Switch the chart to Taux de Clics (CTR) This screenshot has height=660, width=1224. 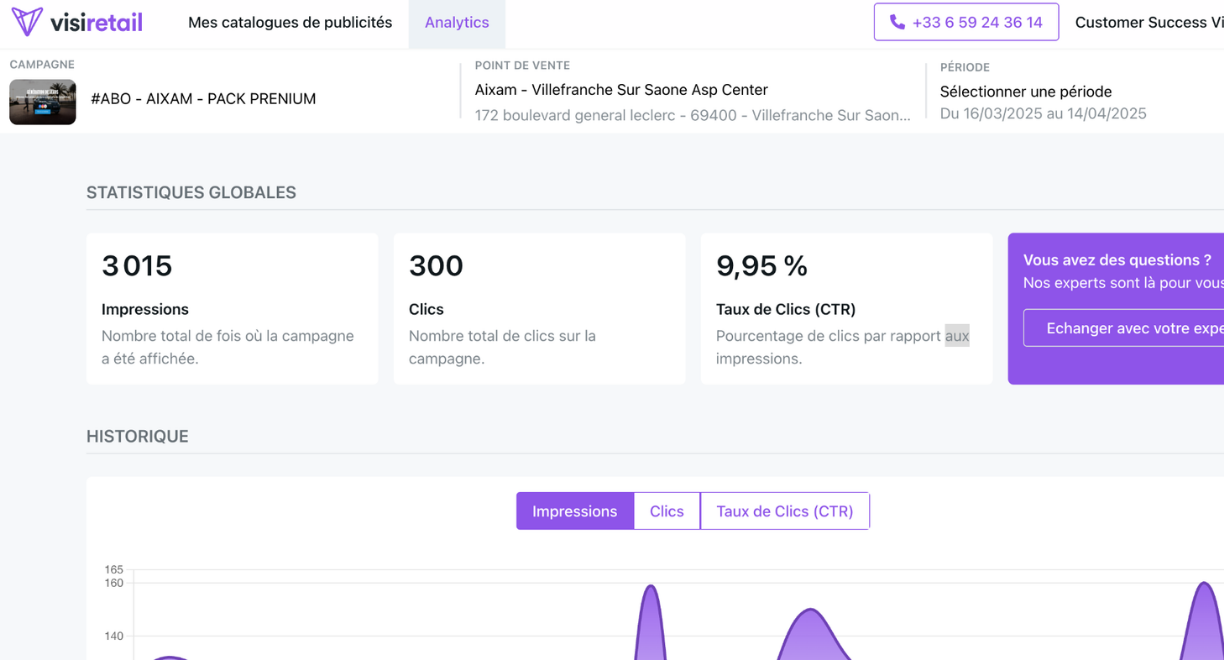point(784,510)
